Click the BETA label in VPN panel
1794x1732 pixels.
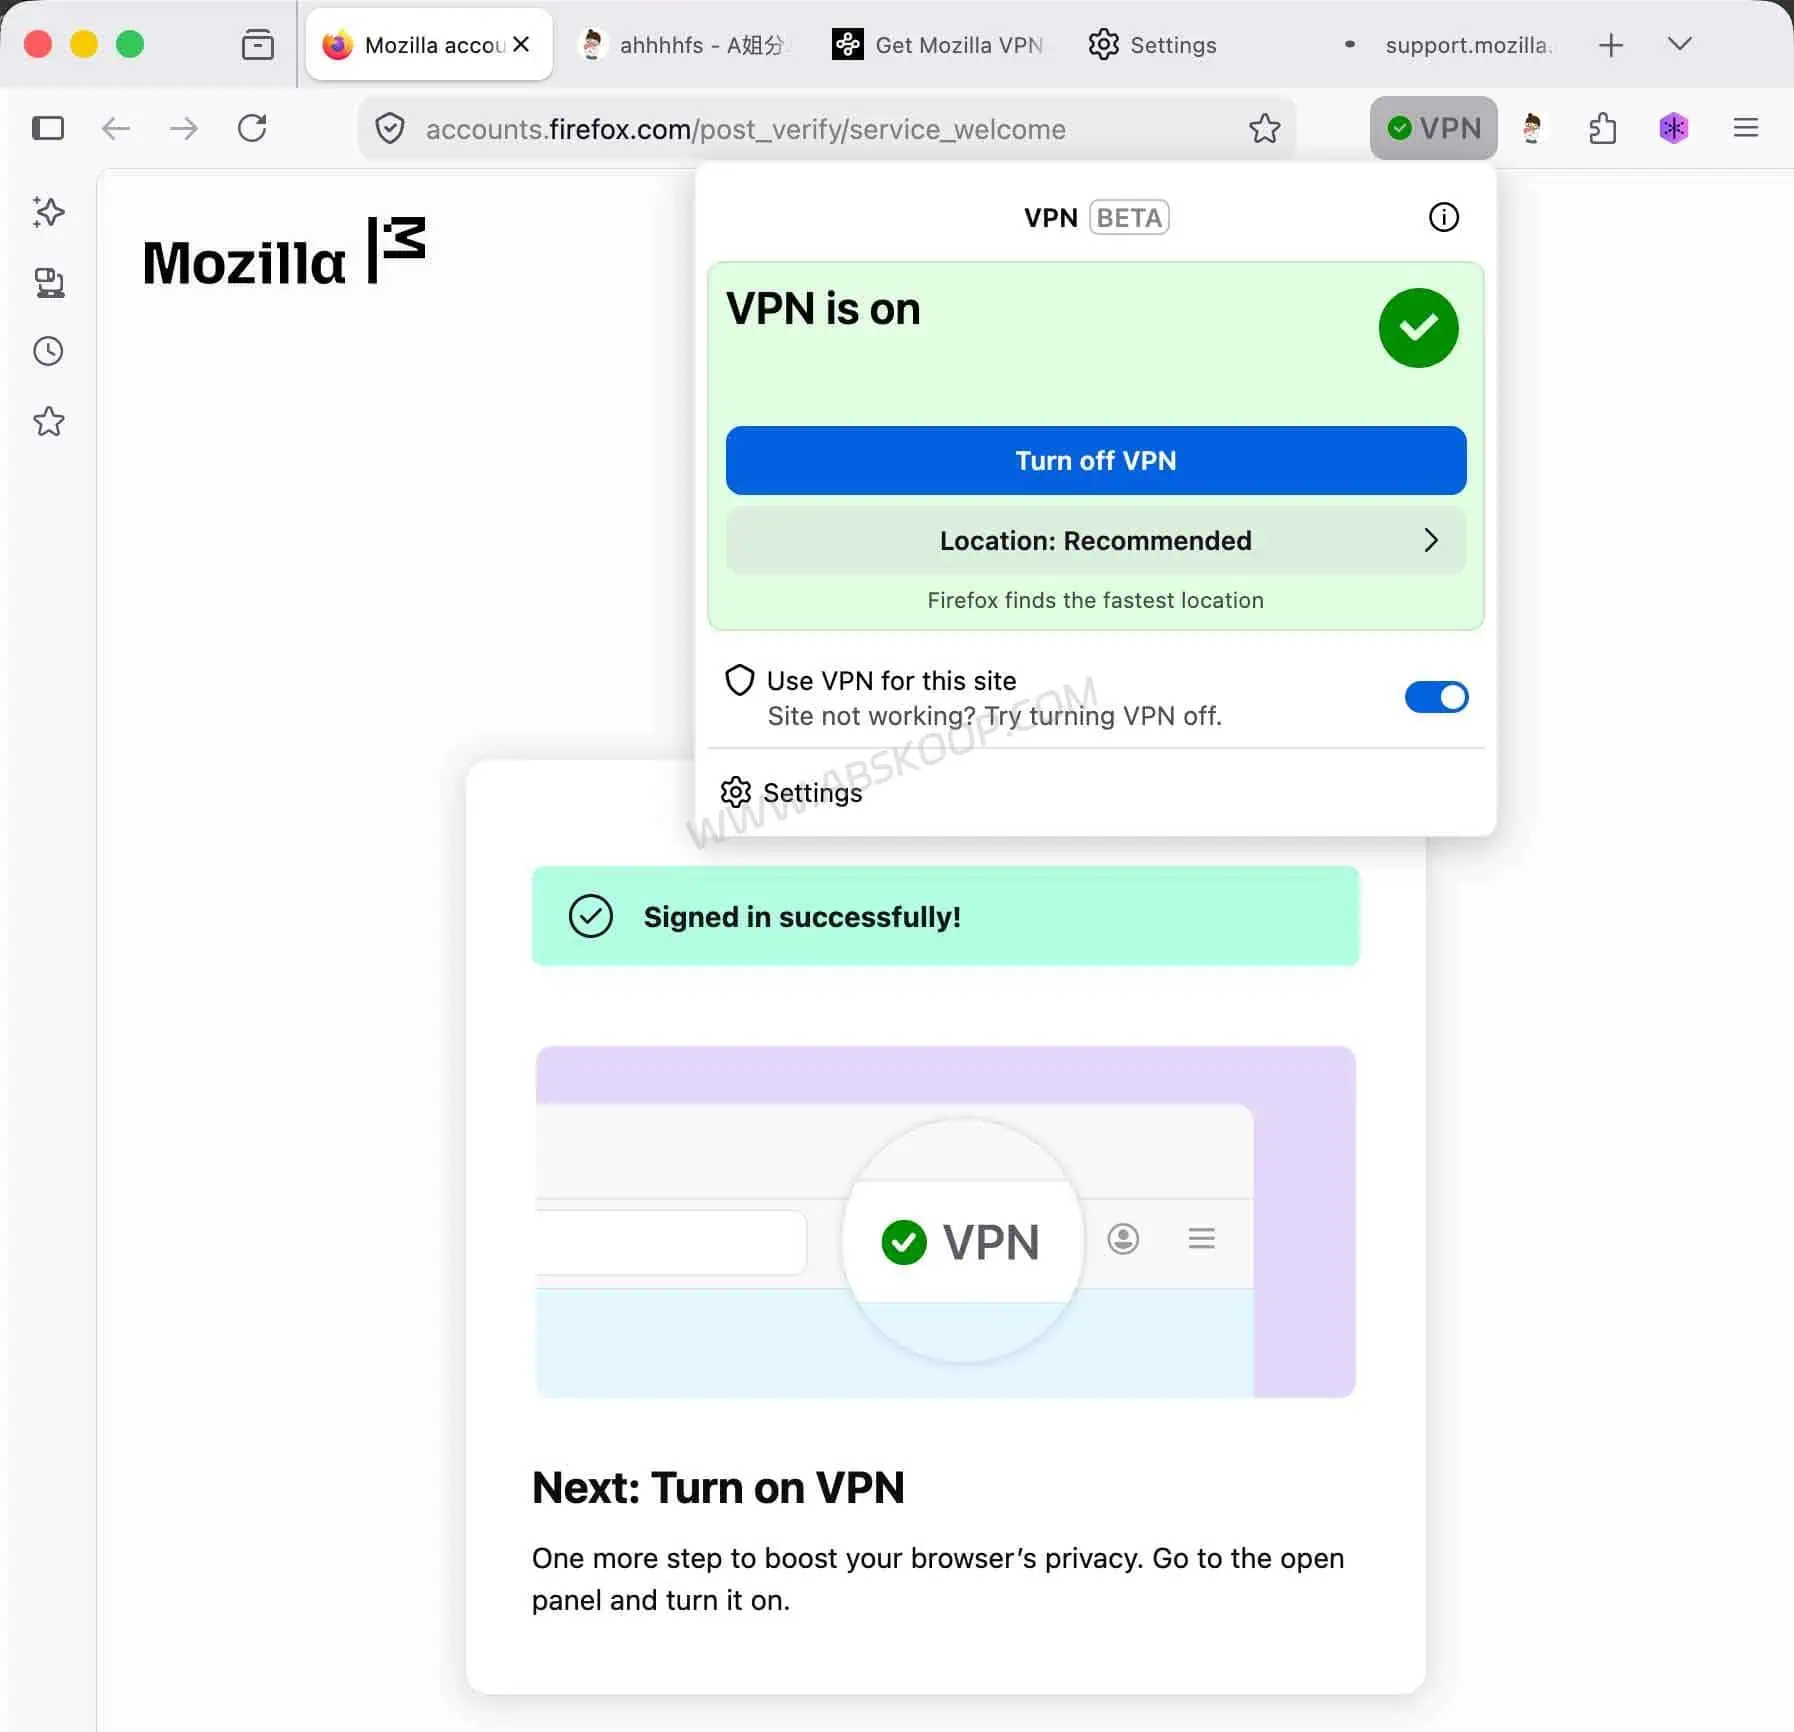pos(1129,217)
